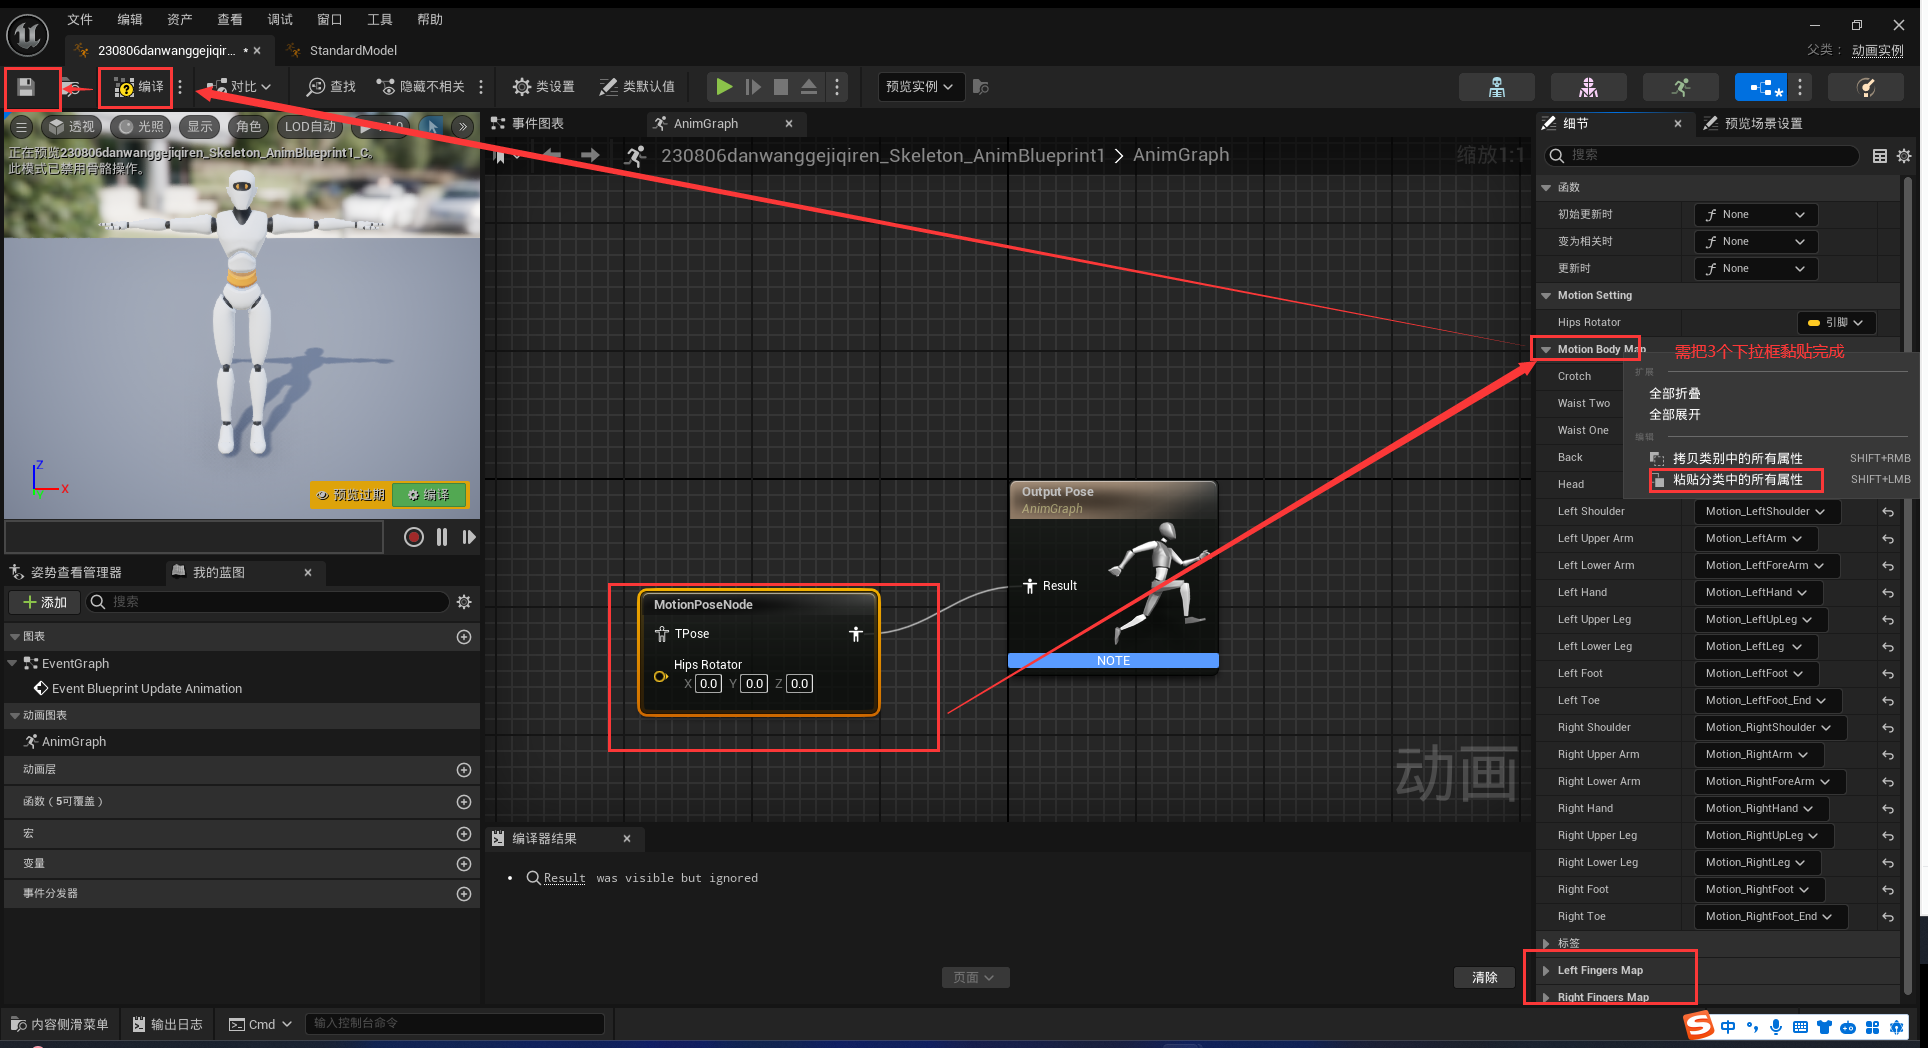Select 粘贴分类中的所有属性 menu entry

click(x=1737, y=480)
